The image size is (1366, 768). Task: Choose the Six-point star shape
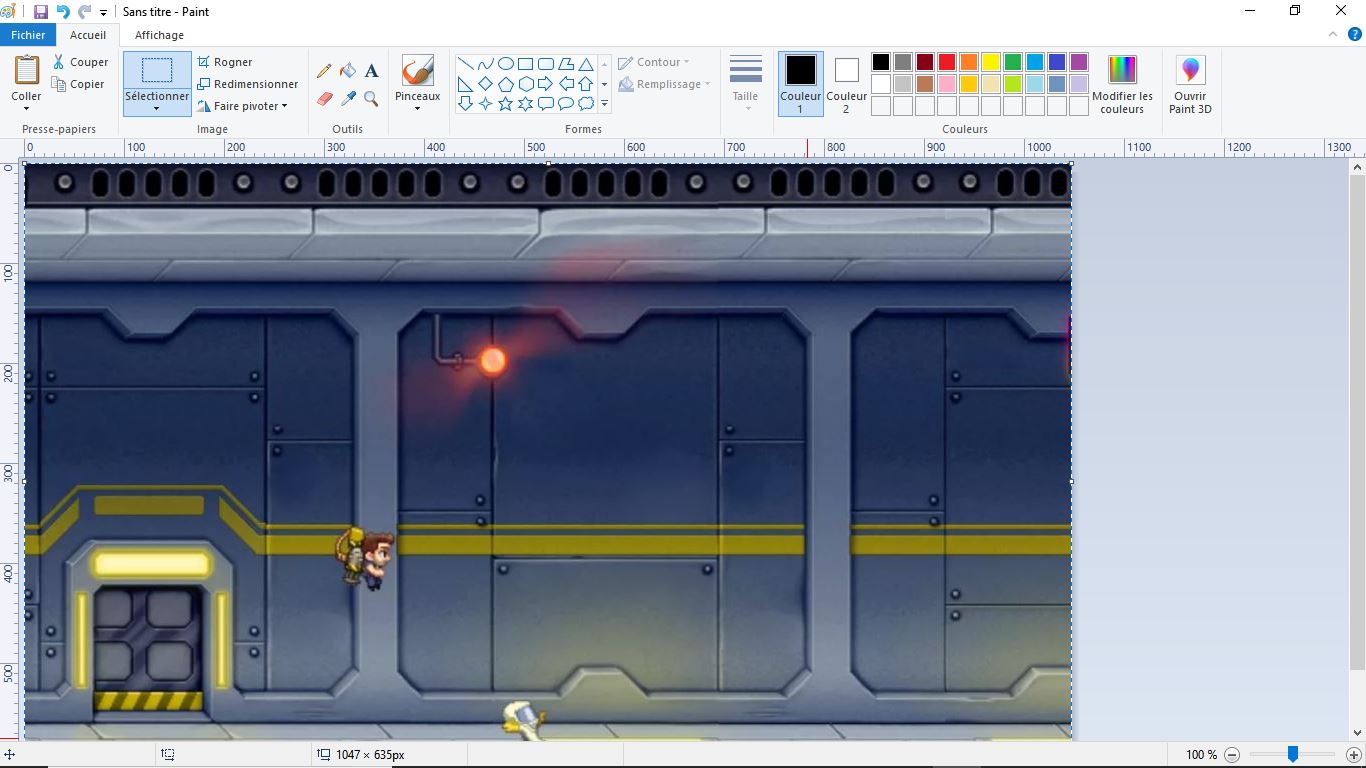[x=526, y=103]
